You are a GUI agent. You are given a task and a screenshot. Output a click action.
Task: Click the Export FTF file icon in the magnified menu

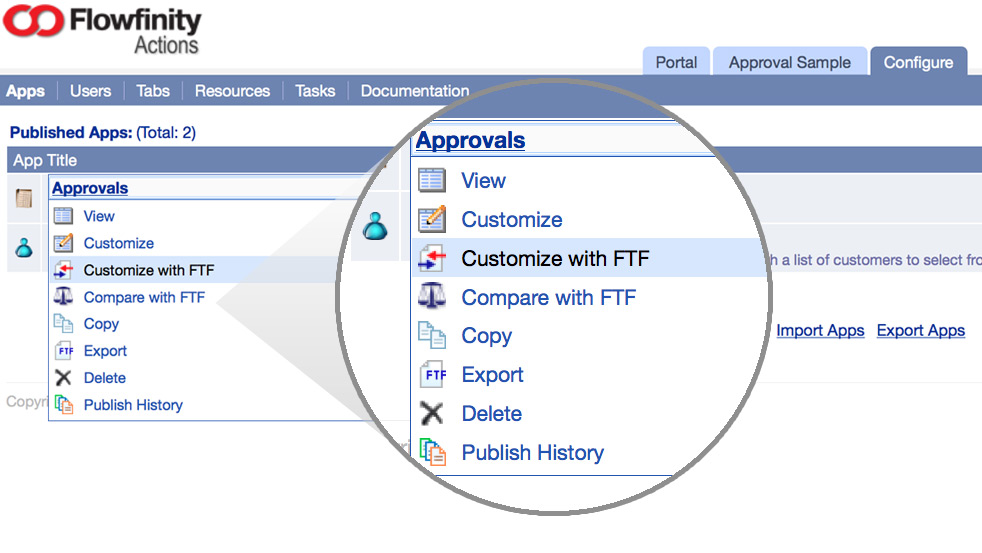pyautogui.click(x=433, y=375)
